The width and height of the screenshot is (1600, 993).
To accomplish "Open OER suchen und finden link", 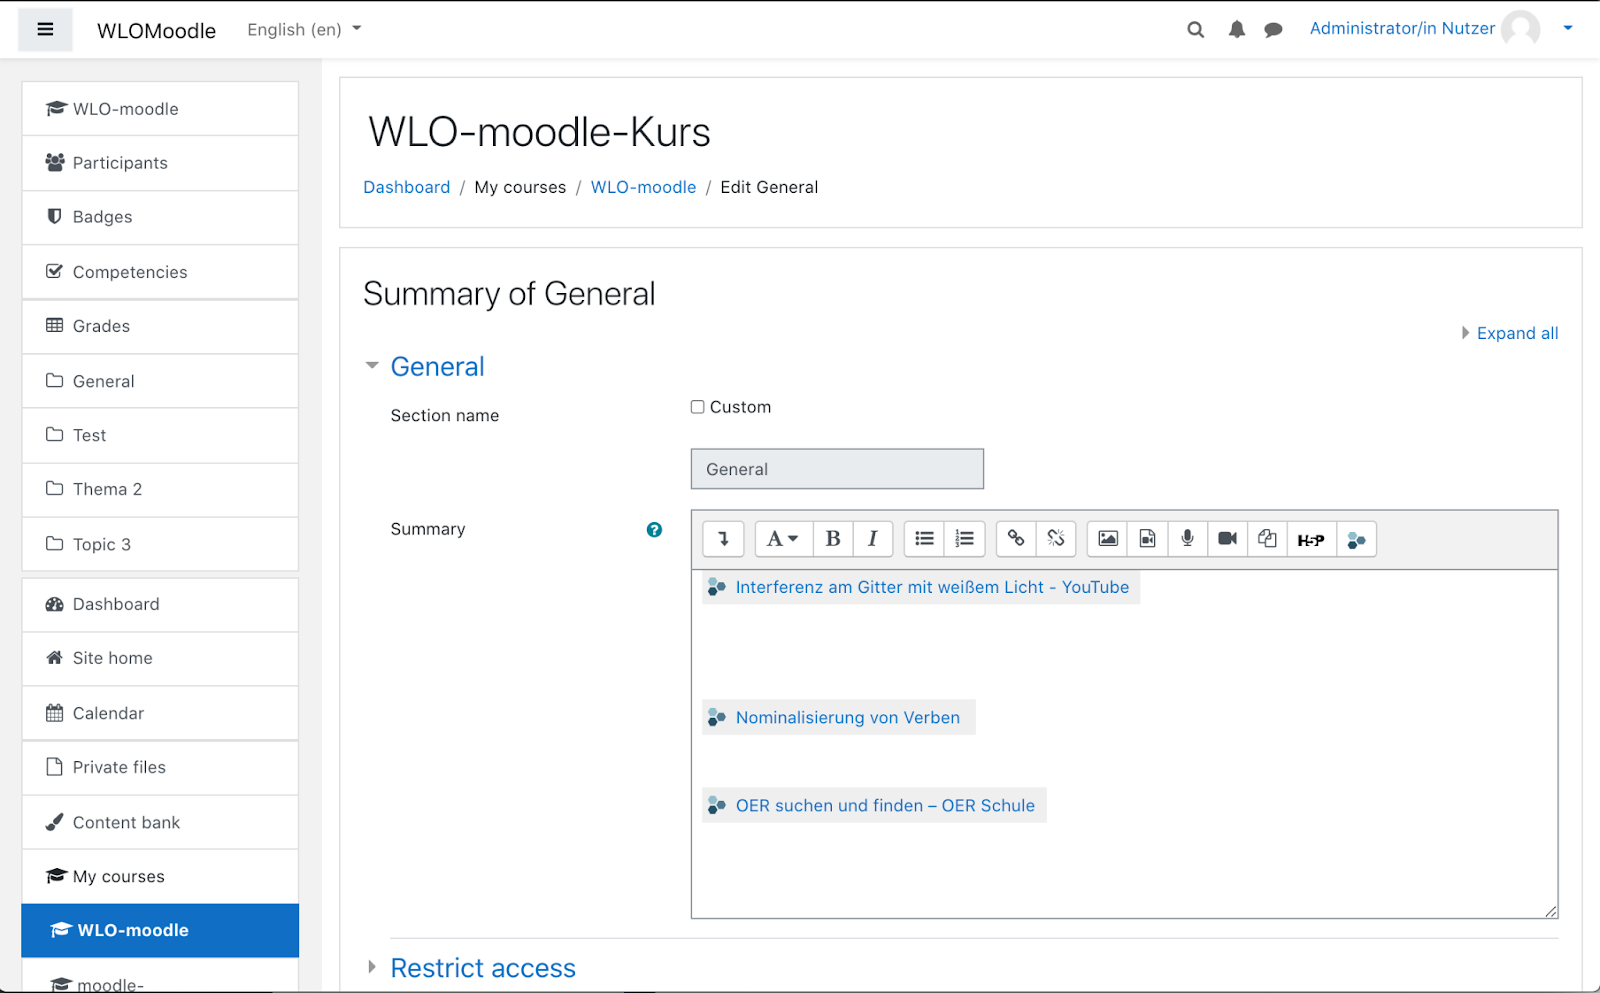I will pyautogui.click(x=885, y=805).
